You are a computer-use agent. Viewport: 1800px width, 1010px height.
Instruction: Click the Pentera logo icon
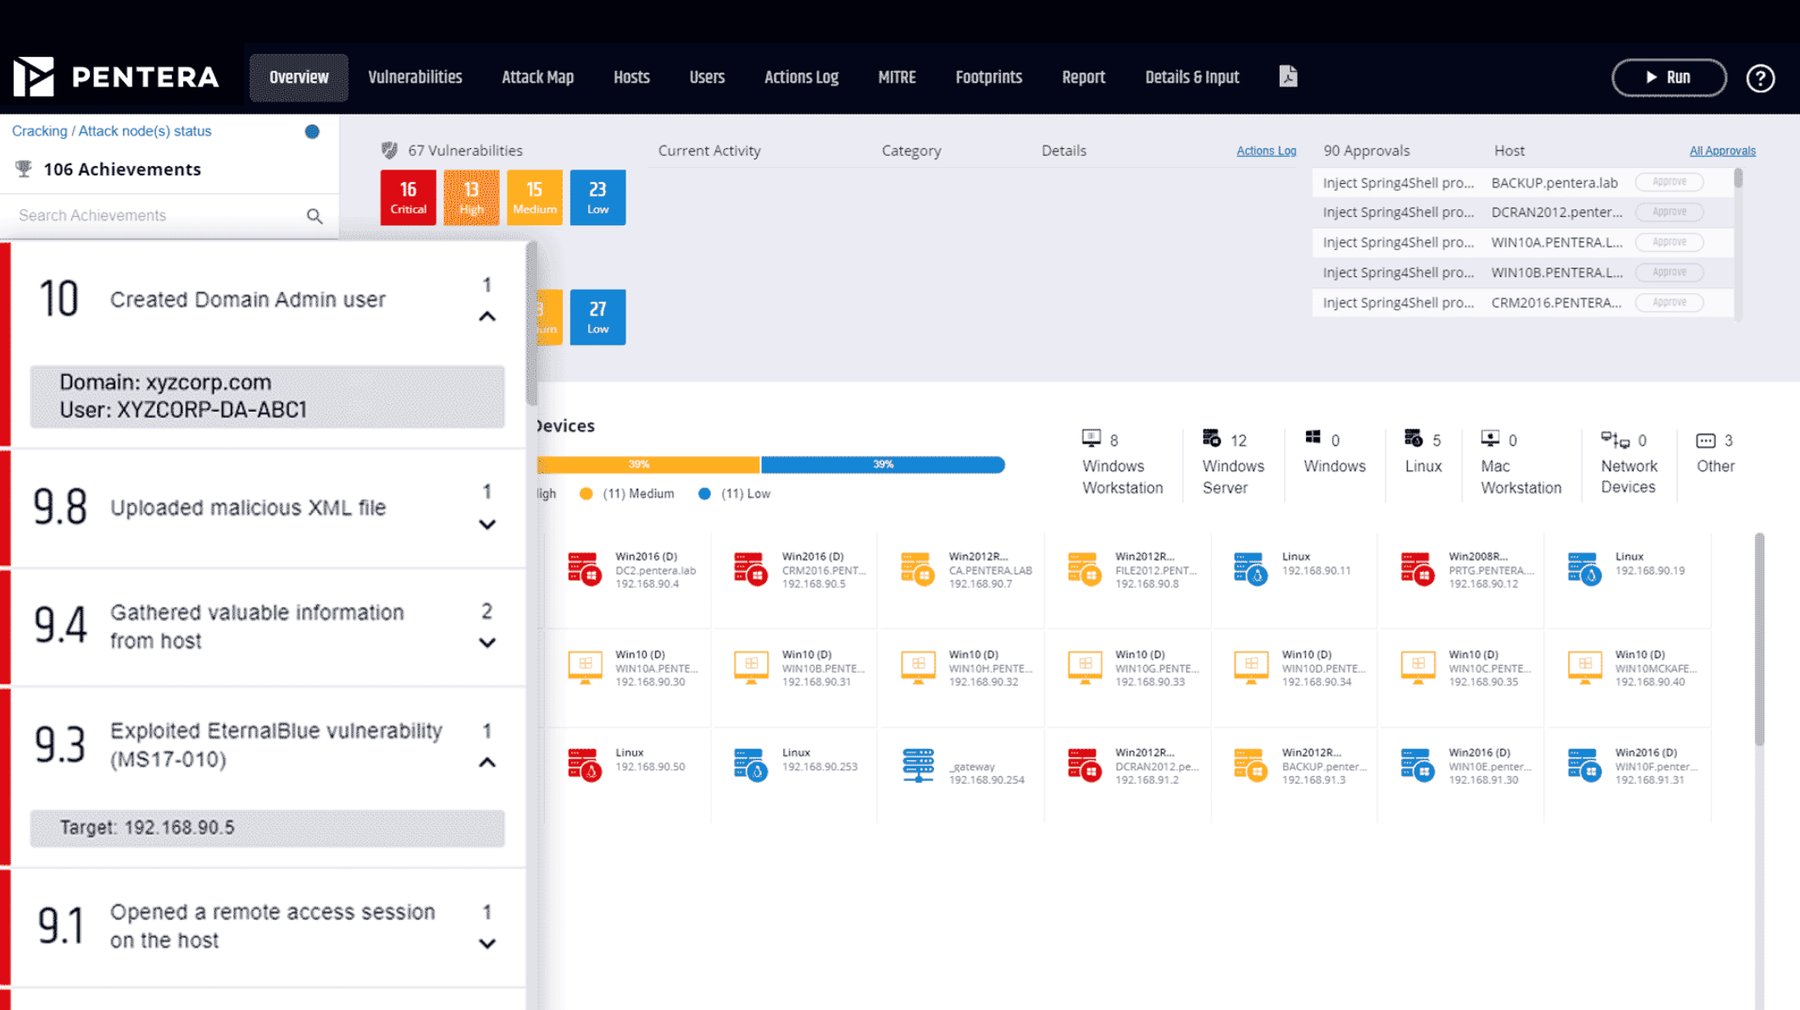pos(34,77)
